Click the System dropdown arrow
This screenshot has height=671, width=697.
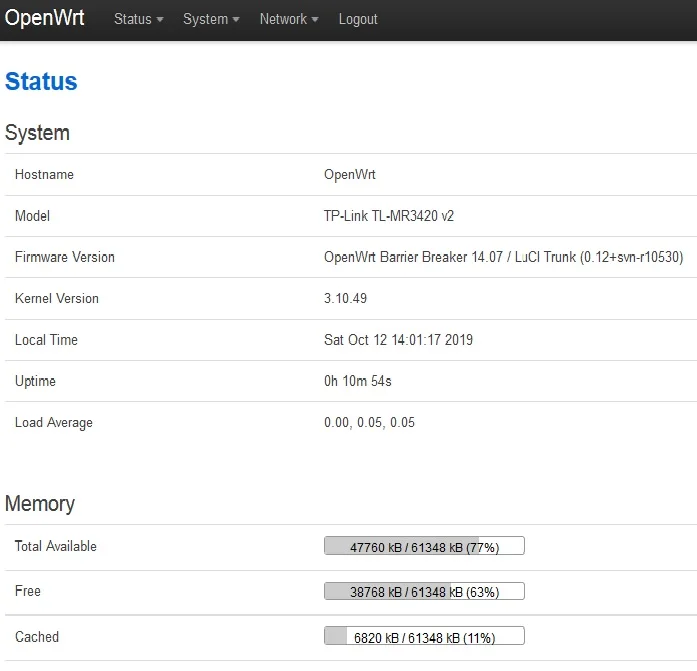pyautogui.click(x=236, y=20)
